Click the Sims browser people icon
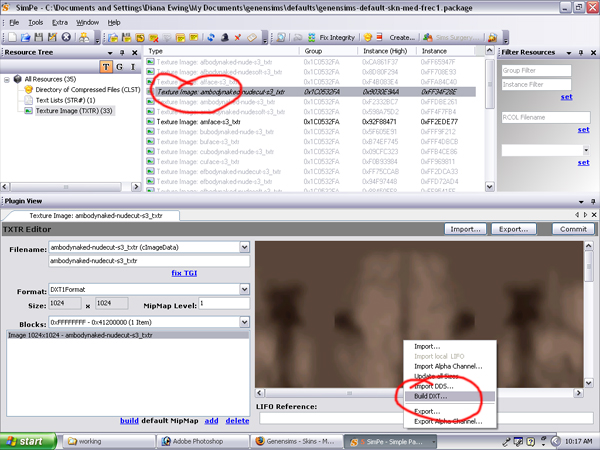600x450 pixels. tap(84, 37)
